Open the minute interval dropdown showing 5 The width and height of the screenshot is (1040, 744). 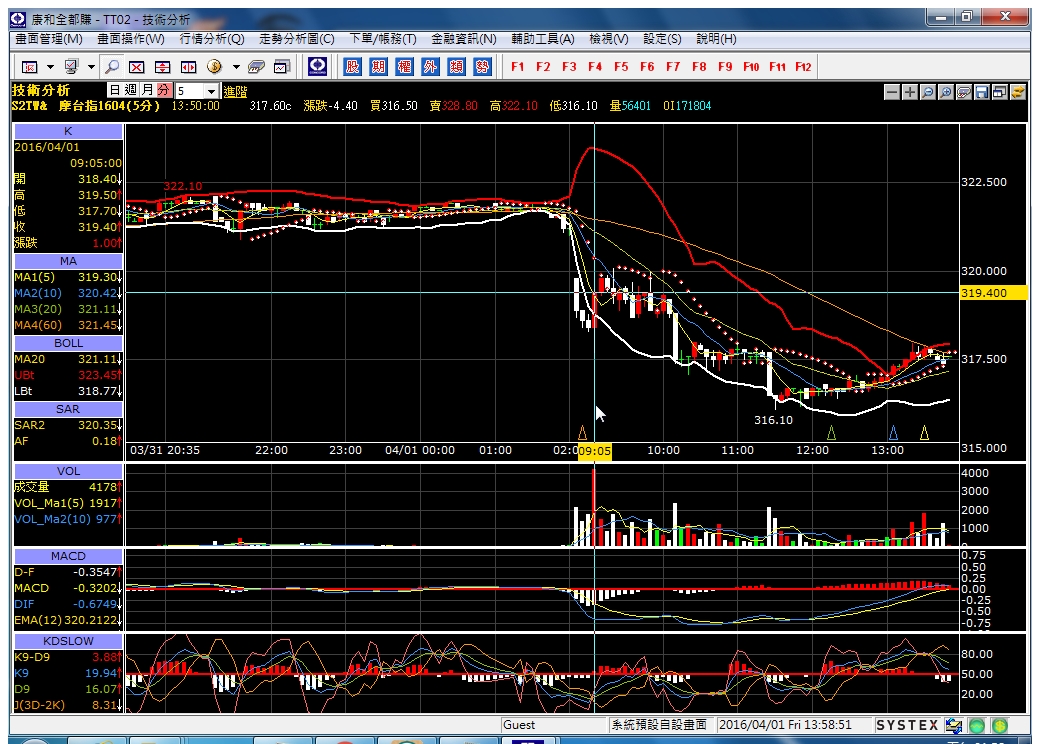[x=211, y=91]
